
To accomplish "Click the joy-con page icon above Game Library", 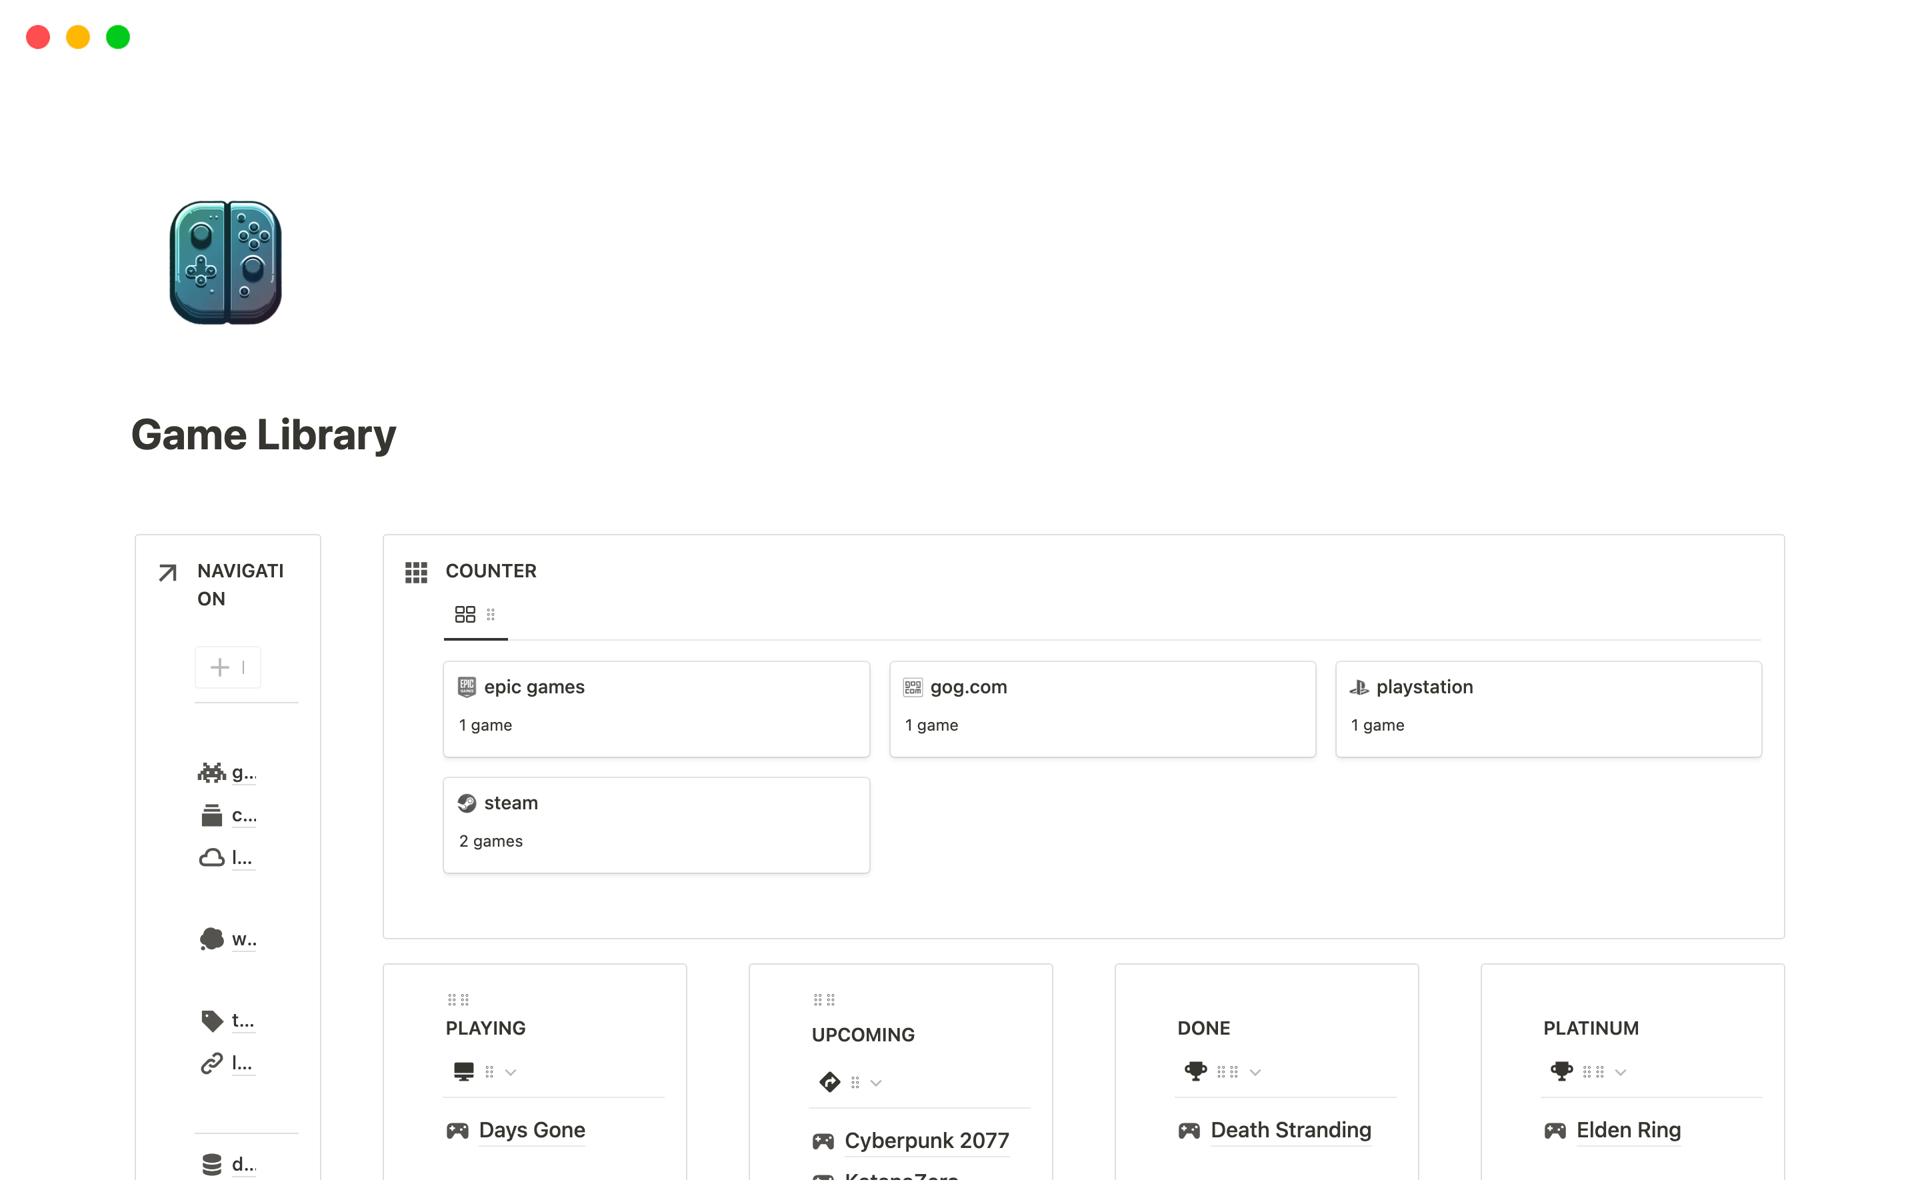I will tap(225, 262).
